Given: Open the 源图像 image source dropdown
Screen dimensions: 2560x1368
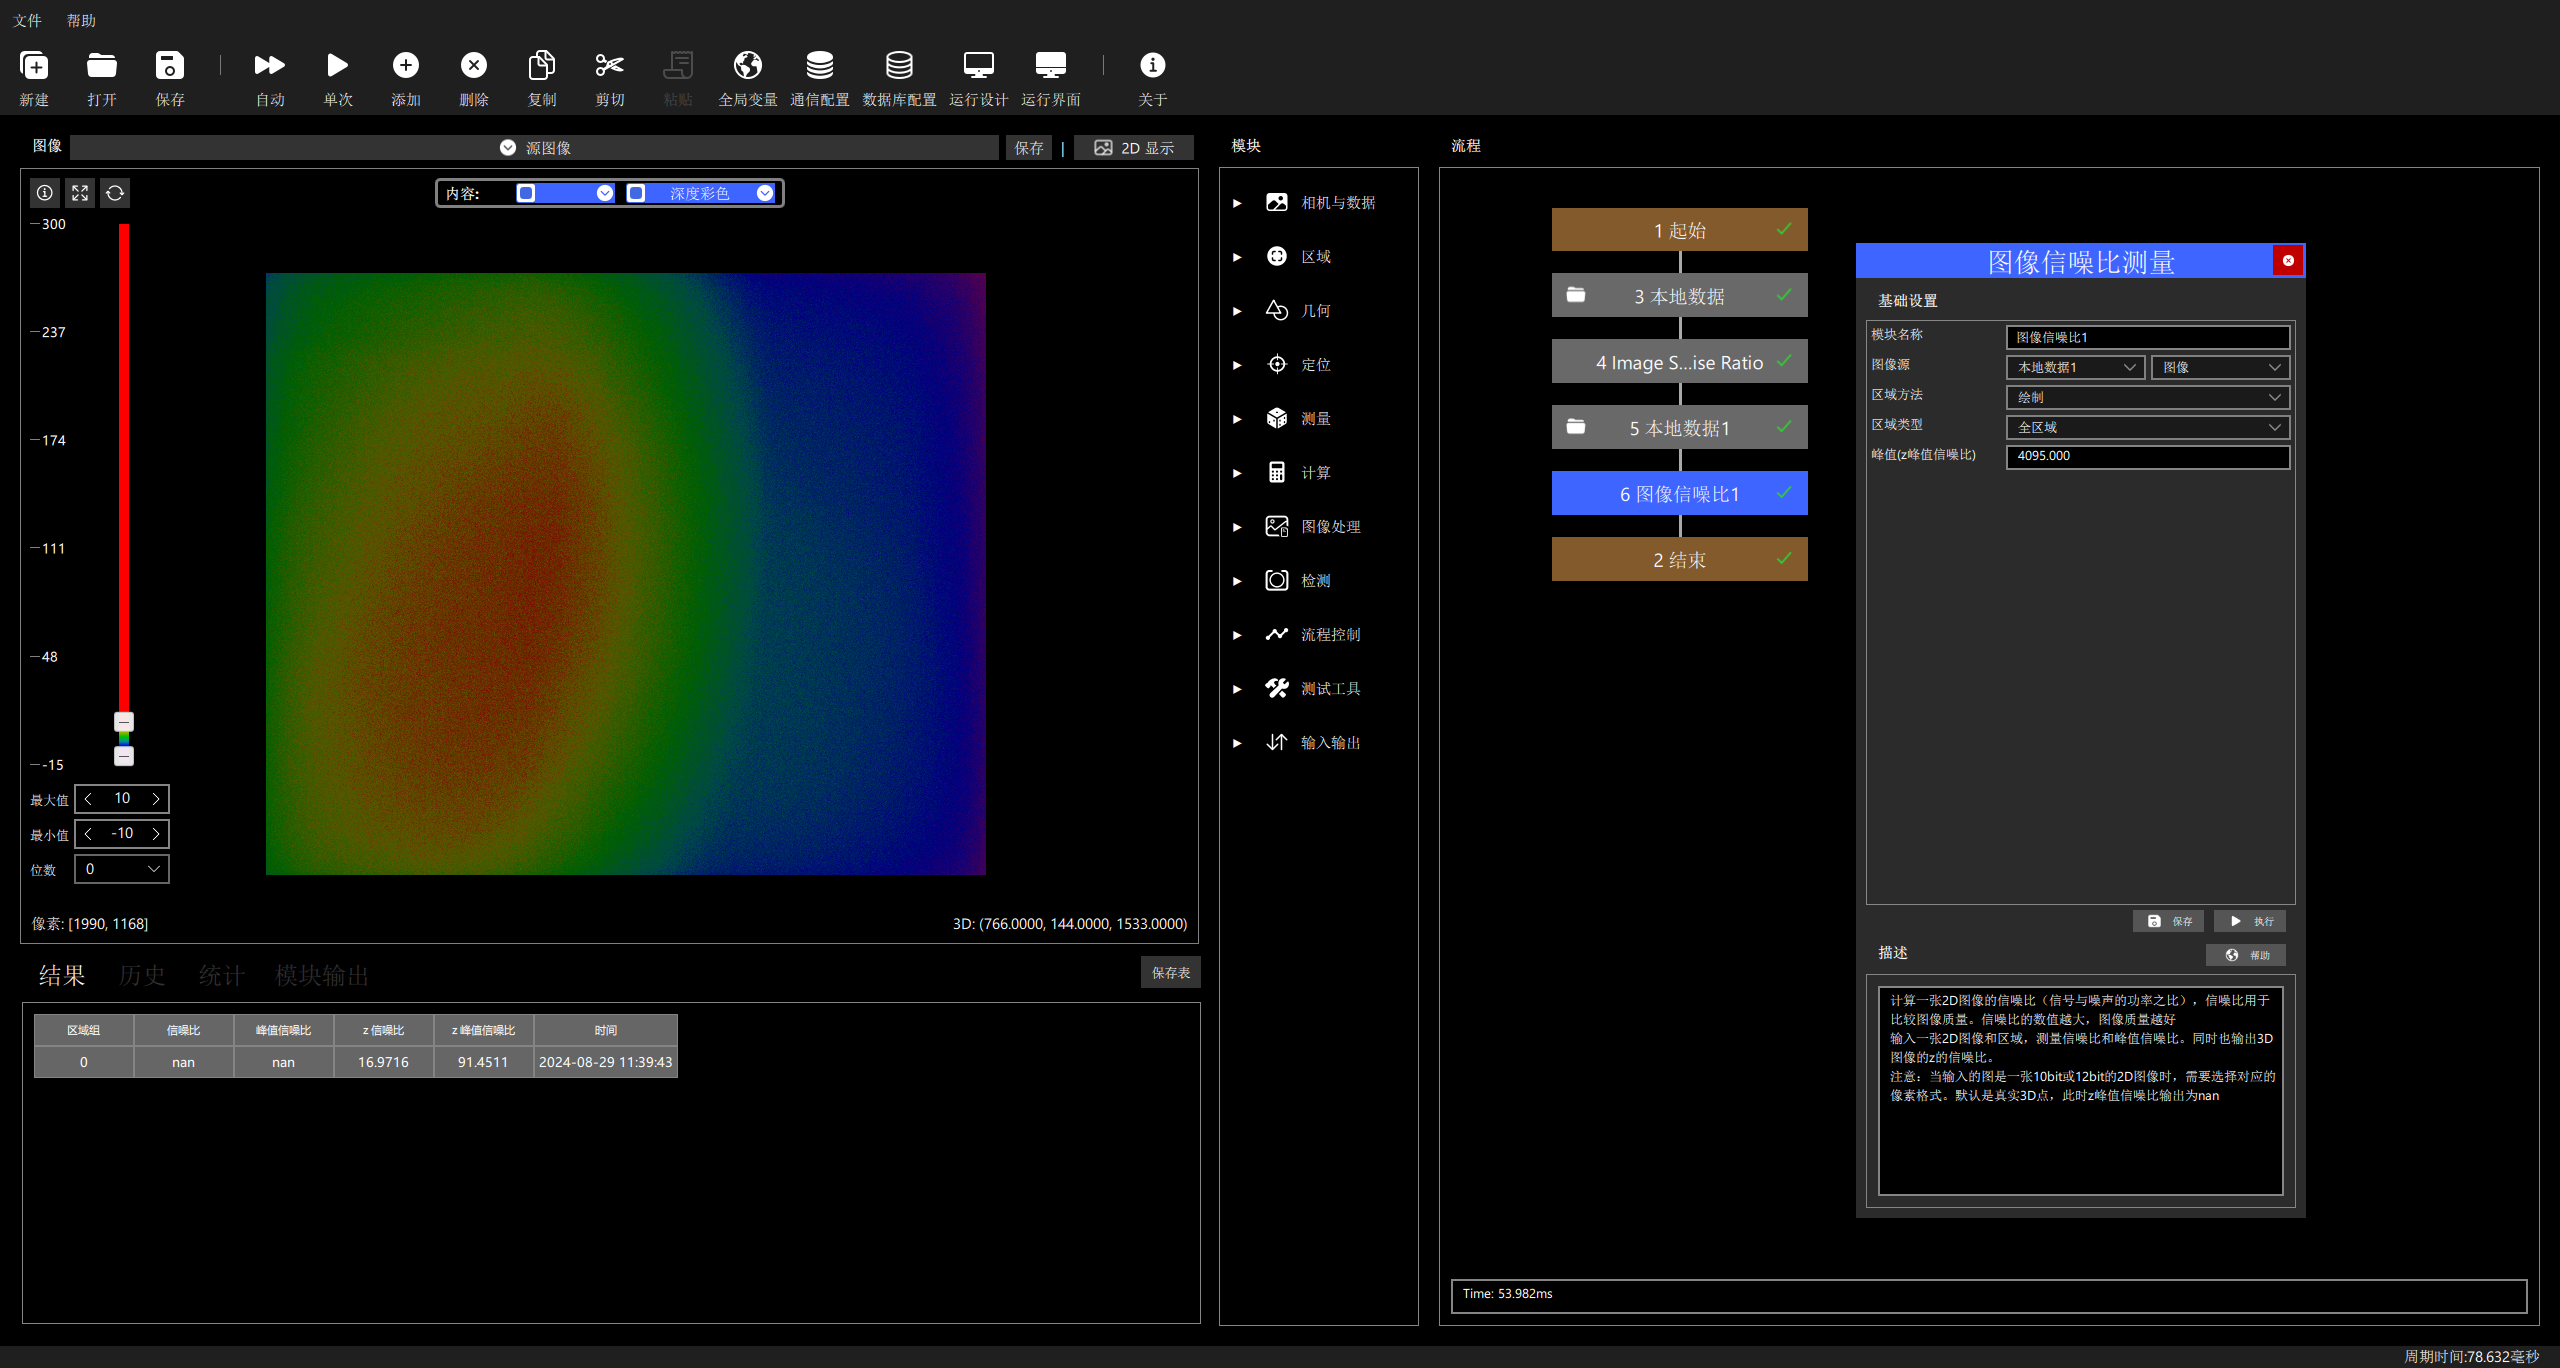Looking at the screenshot, I should [x=535, y=148].
